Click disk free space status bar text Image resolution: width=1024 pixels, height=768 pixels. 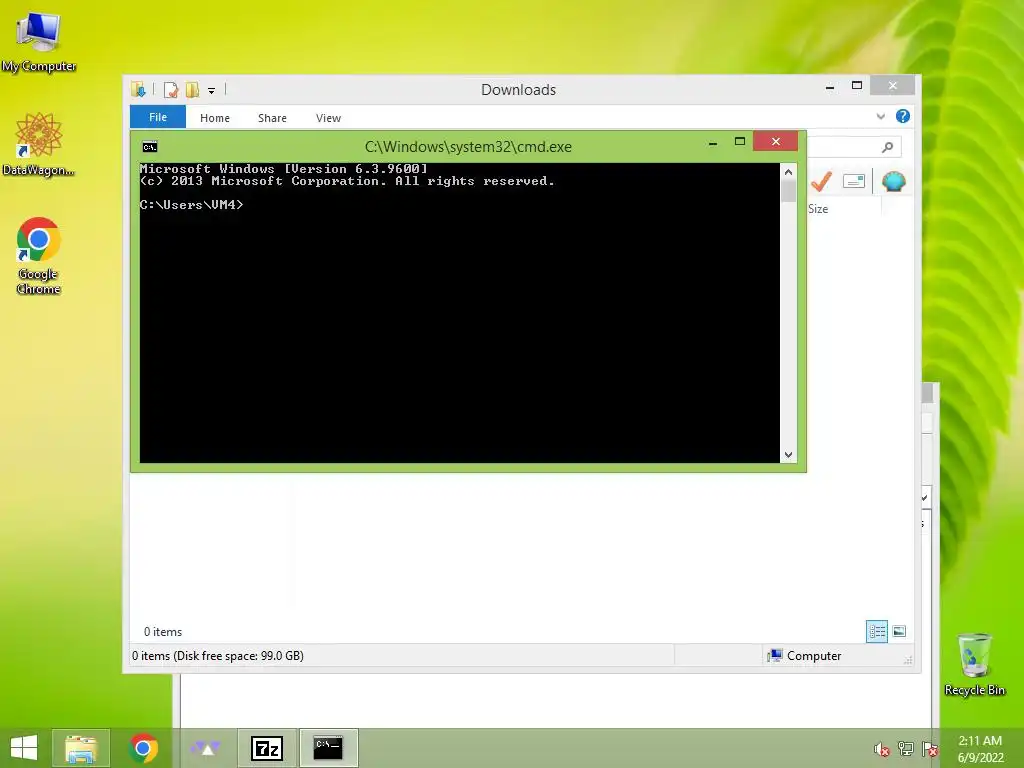pos(217,656)
